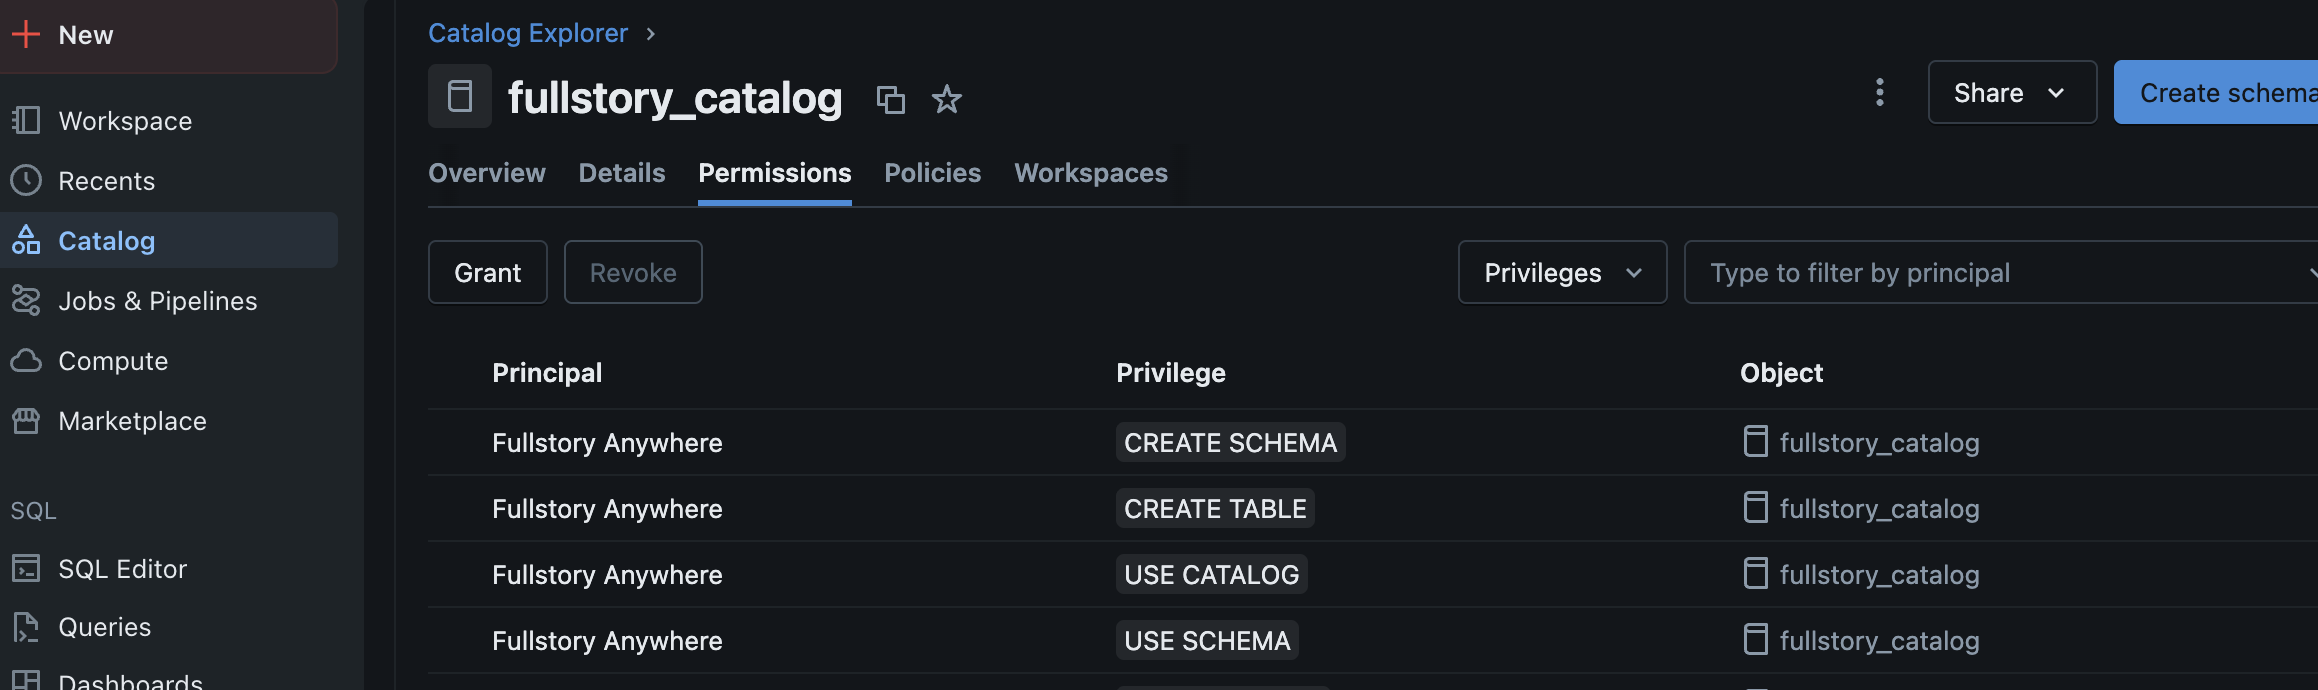Viewport: 2318px width, 690px height.
Task: Open the Privileges filter dropdown
Action: tap(1561, 272)
